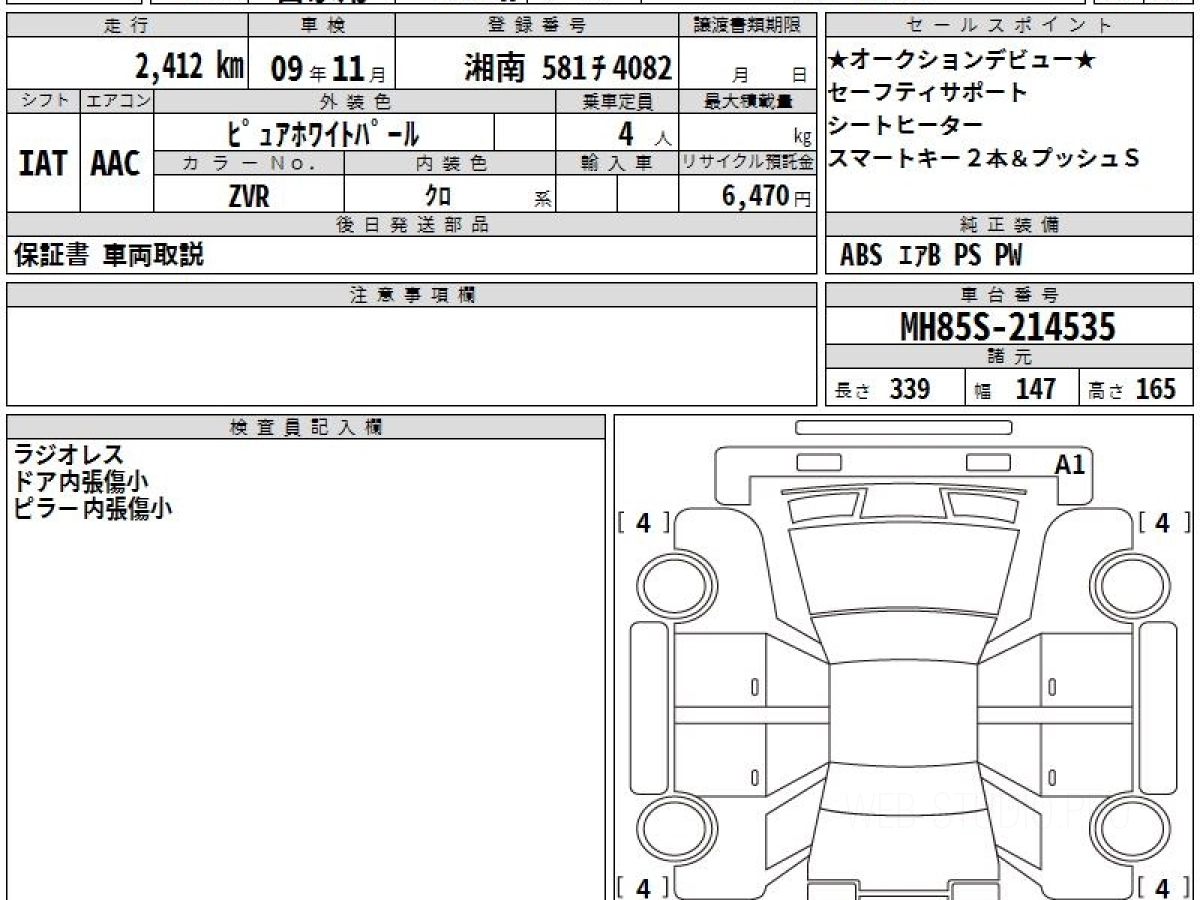Click the 車検 header cell

click(x=322, y=26)
